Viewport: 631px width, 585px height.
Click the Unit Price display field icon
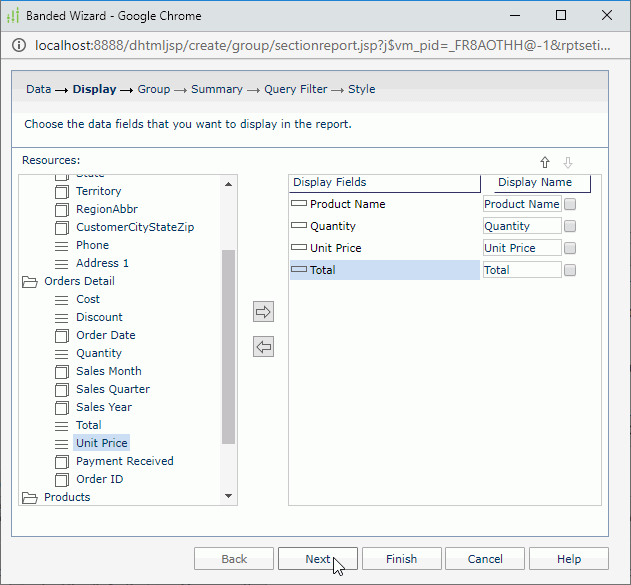coord(299,247)
